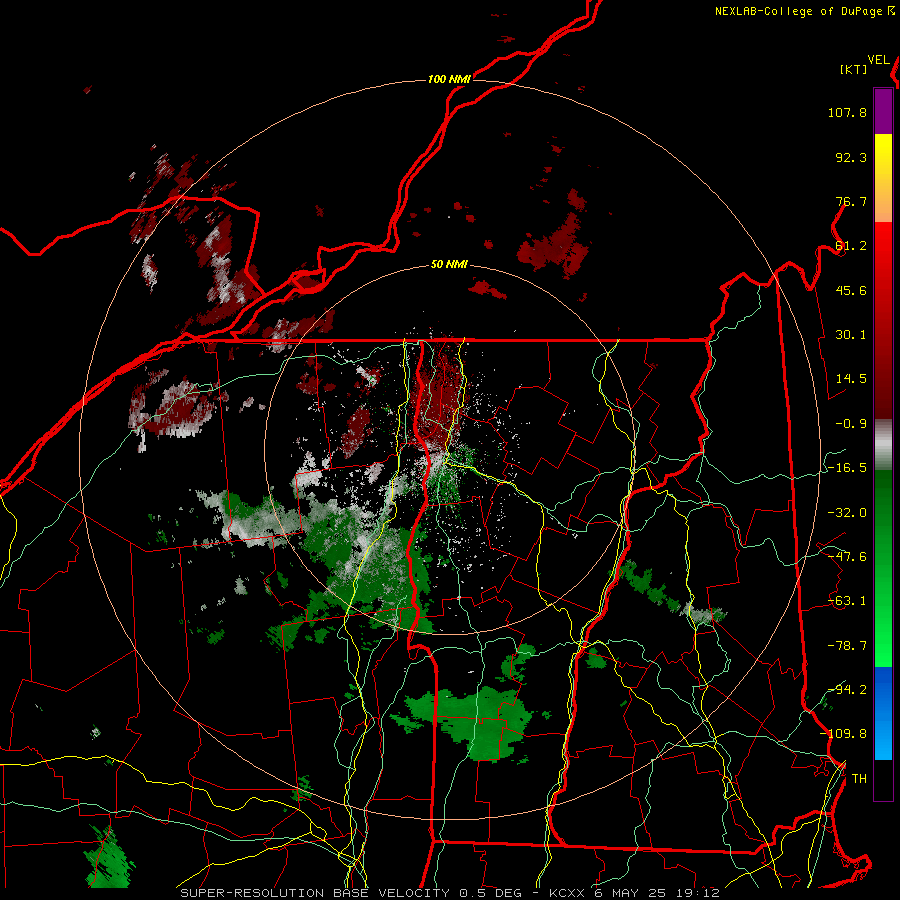Click the Super-Resolution Base Velocity caption at bottom
Image resolution: width=900 pixels, height=900 pixels.
tap(449, 893)
